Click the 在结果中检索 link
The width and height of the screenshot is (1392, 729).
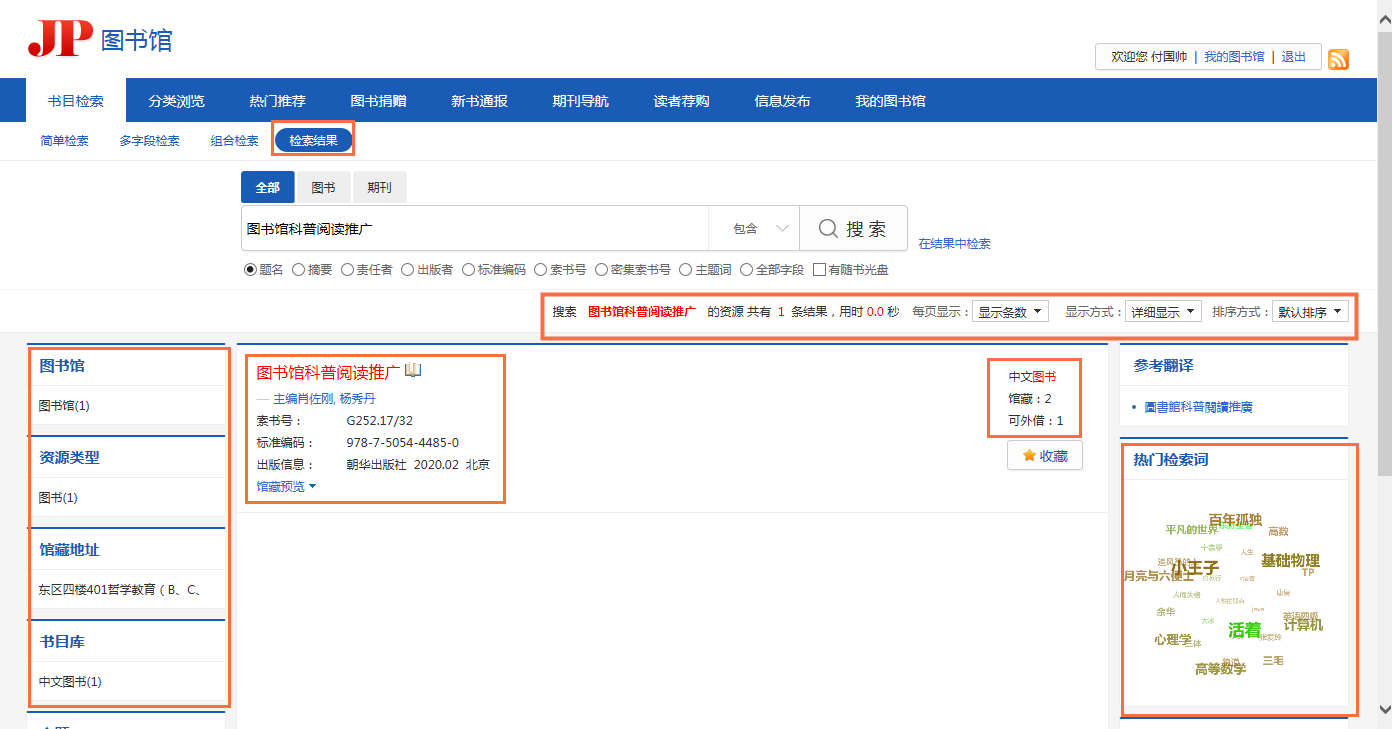[954, 244]
